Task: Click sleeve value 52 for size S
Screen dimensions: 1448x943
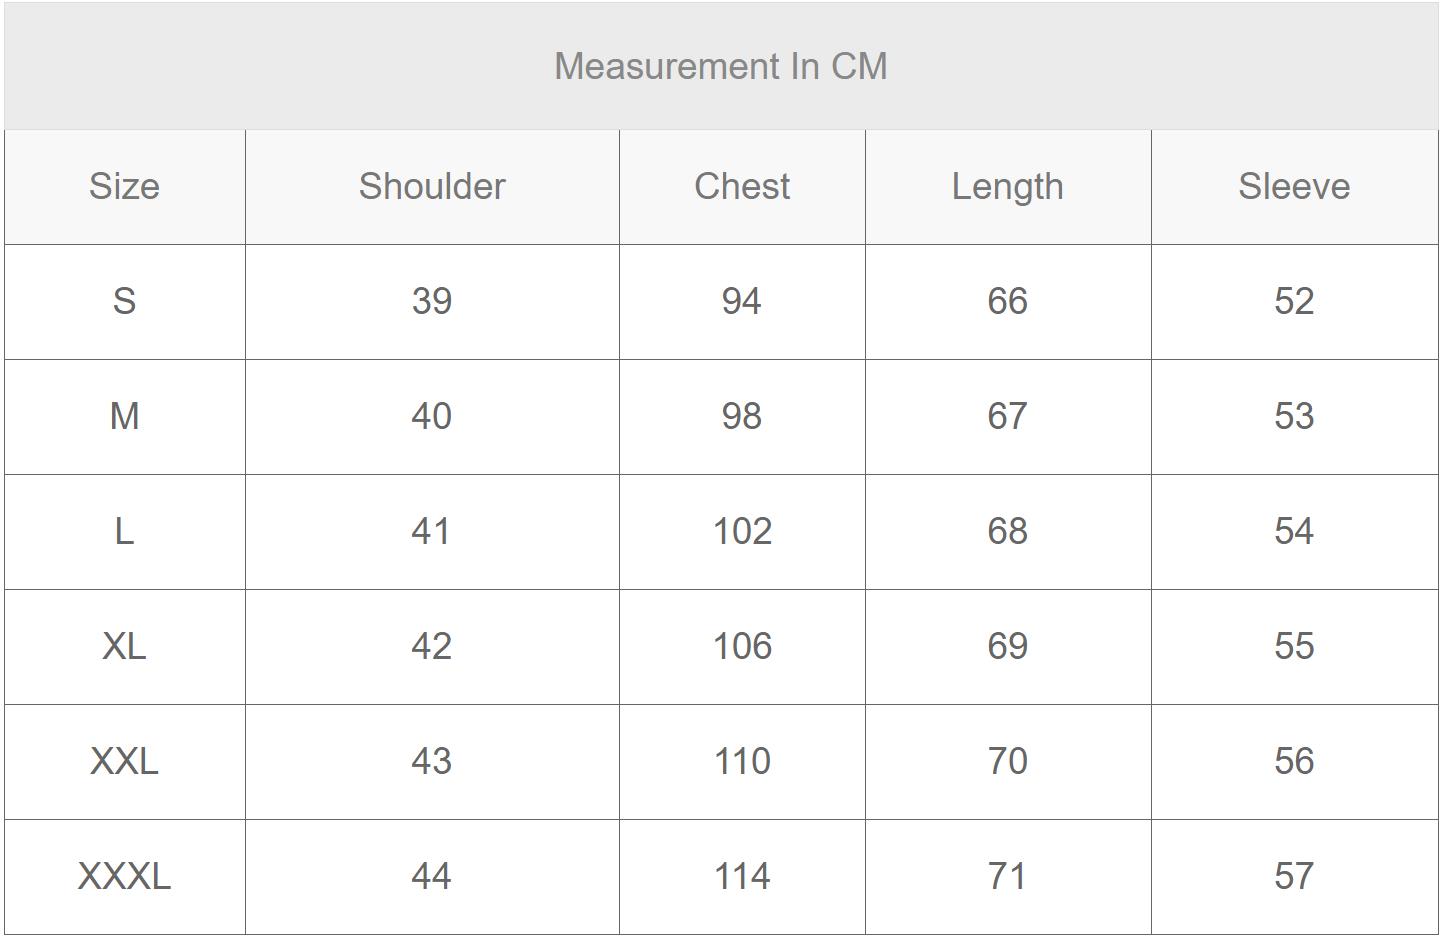Action: point(1294,301)
